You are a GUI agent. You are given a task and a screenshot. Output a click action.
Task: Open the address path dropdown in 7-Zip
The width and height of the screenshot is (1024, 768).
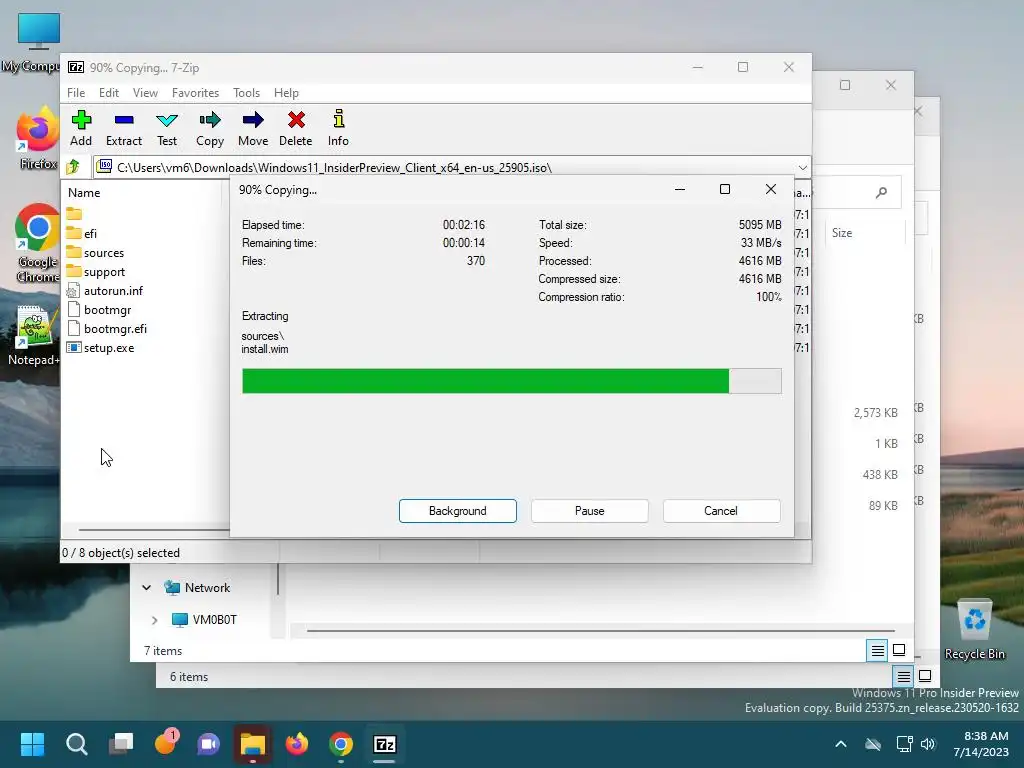coord(803,168)
